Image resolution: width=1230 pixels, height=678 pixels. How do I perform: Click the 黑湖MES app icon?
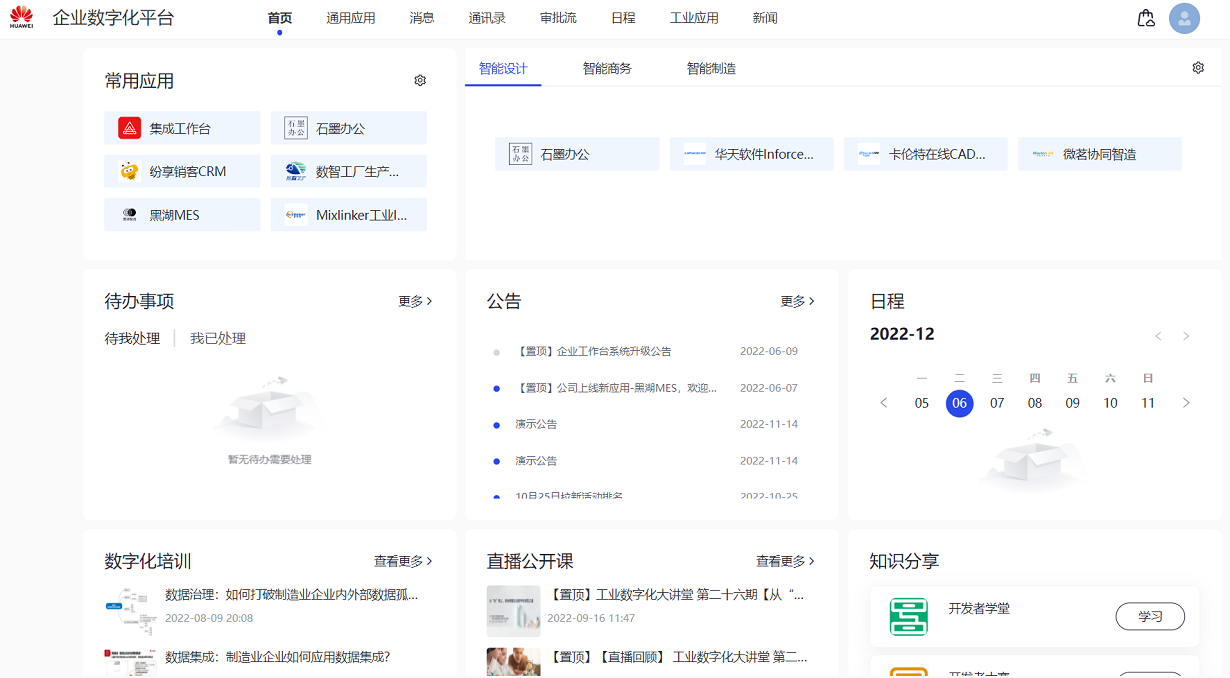pos(130,215)
